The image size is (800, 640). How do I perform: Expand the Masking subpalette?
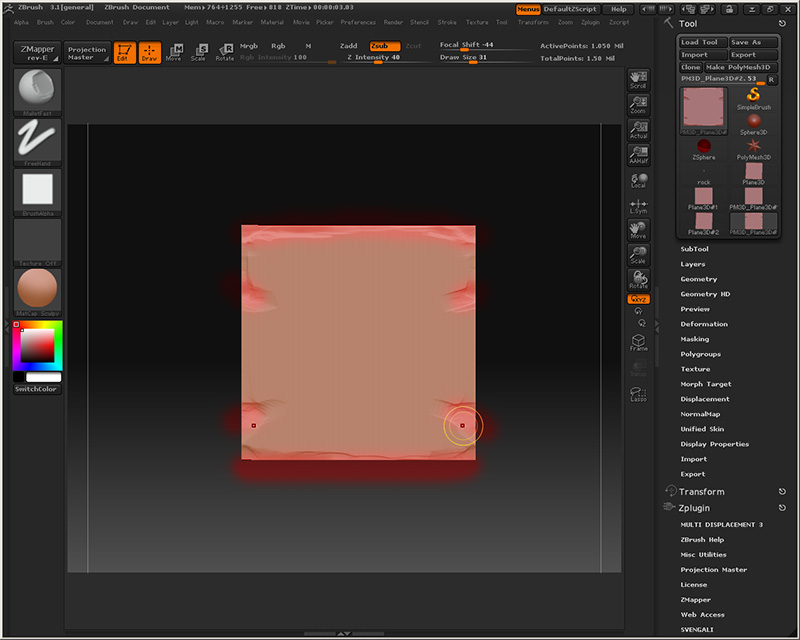pos(694,339)
